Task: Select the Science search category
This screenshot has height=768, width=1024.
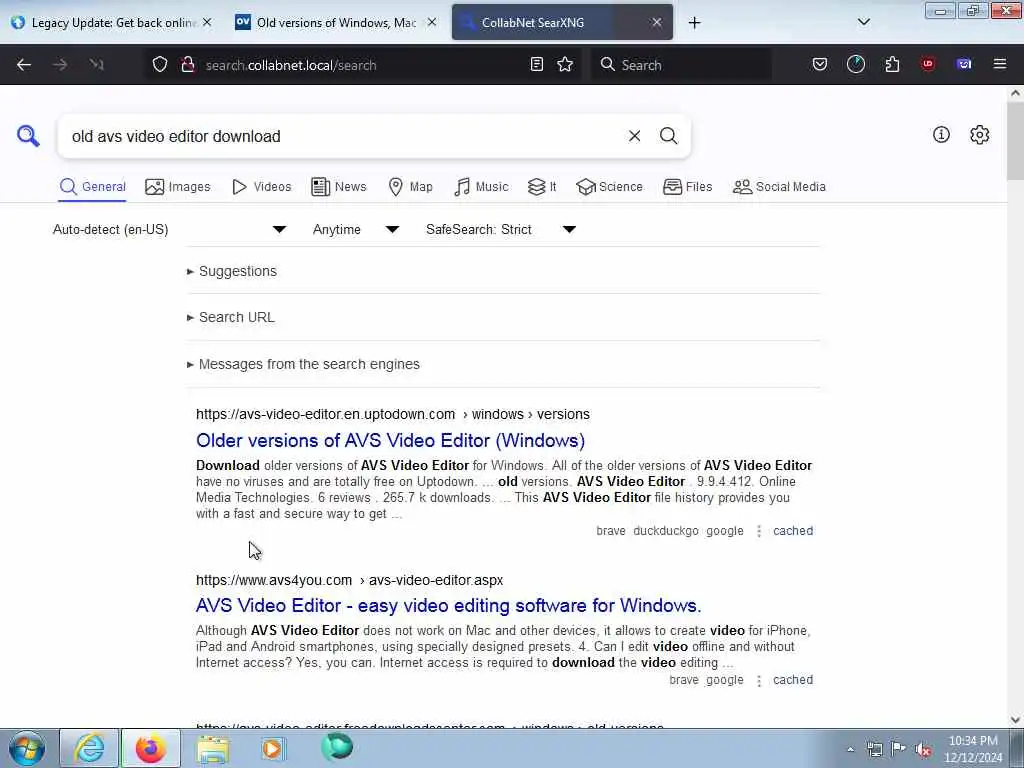Action: tap(609, 187)
